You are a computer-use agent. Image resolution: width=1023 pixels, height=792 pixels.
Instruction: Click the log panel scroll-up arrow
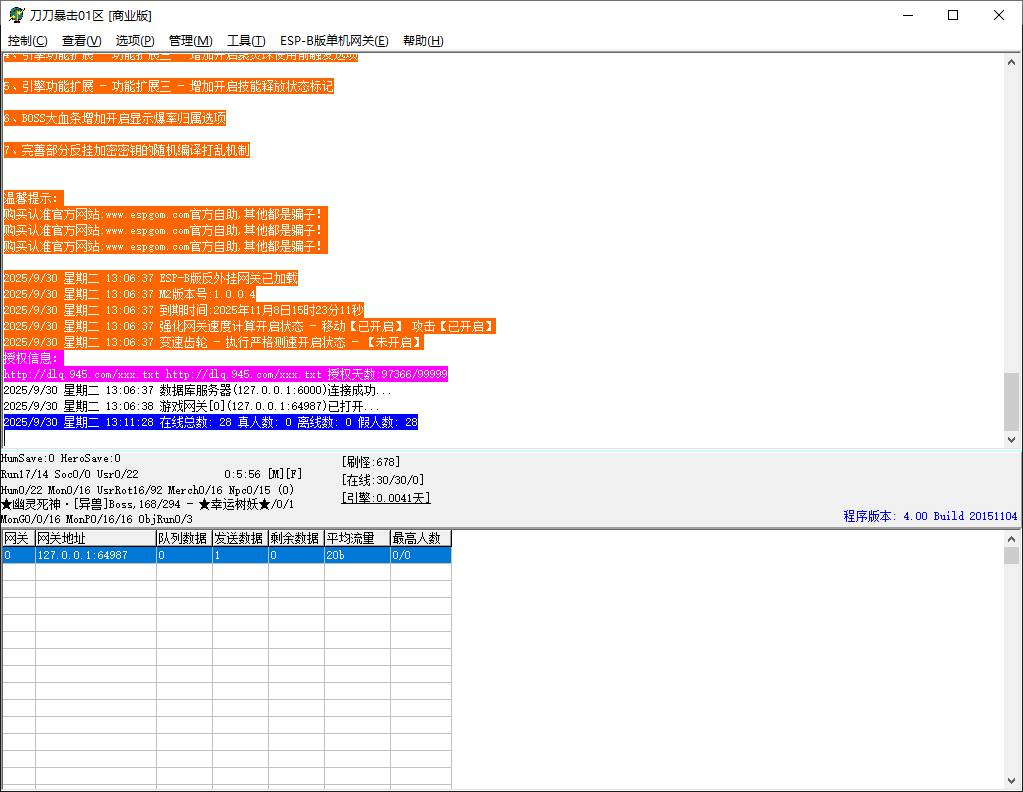click(x=1011, y=62)
